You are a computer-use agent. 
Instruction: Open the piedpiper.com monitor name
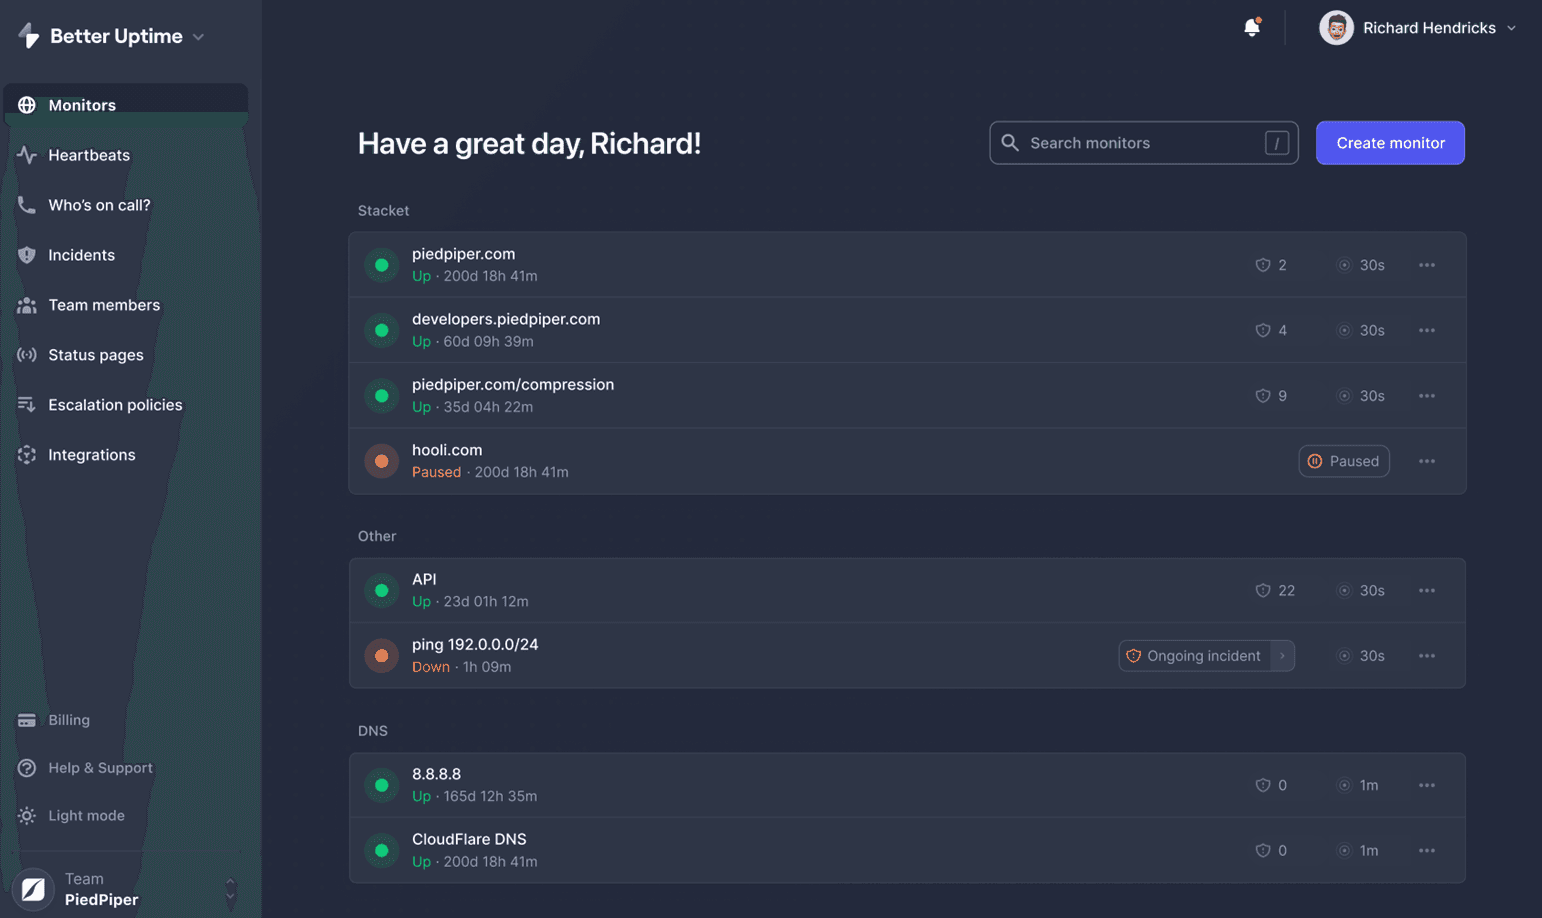coord(463,254)
